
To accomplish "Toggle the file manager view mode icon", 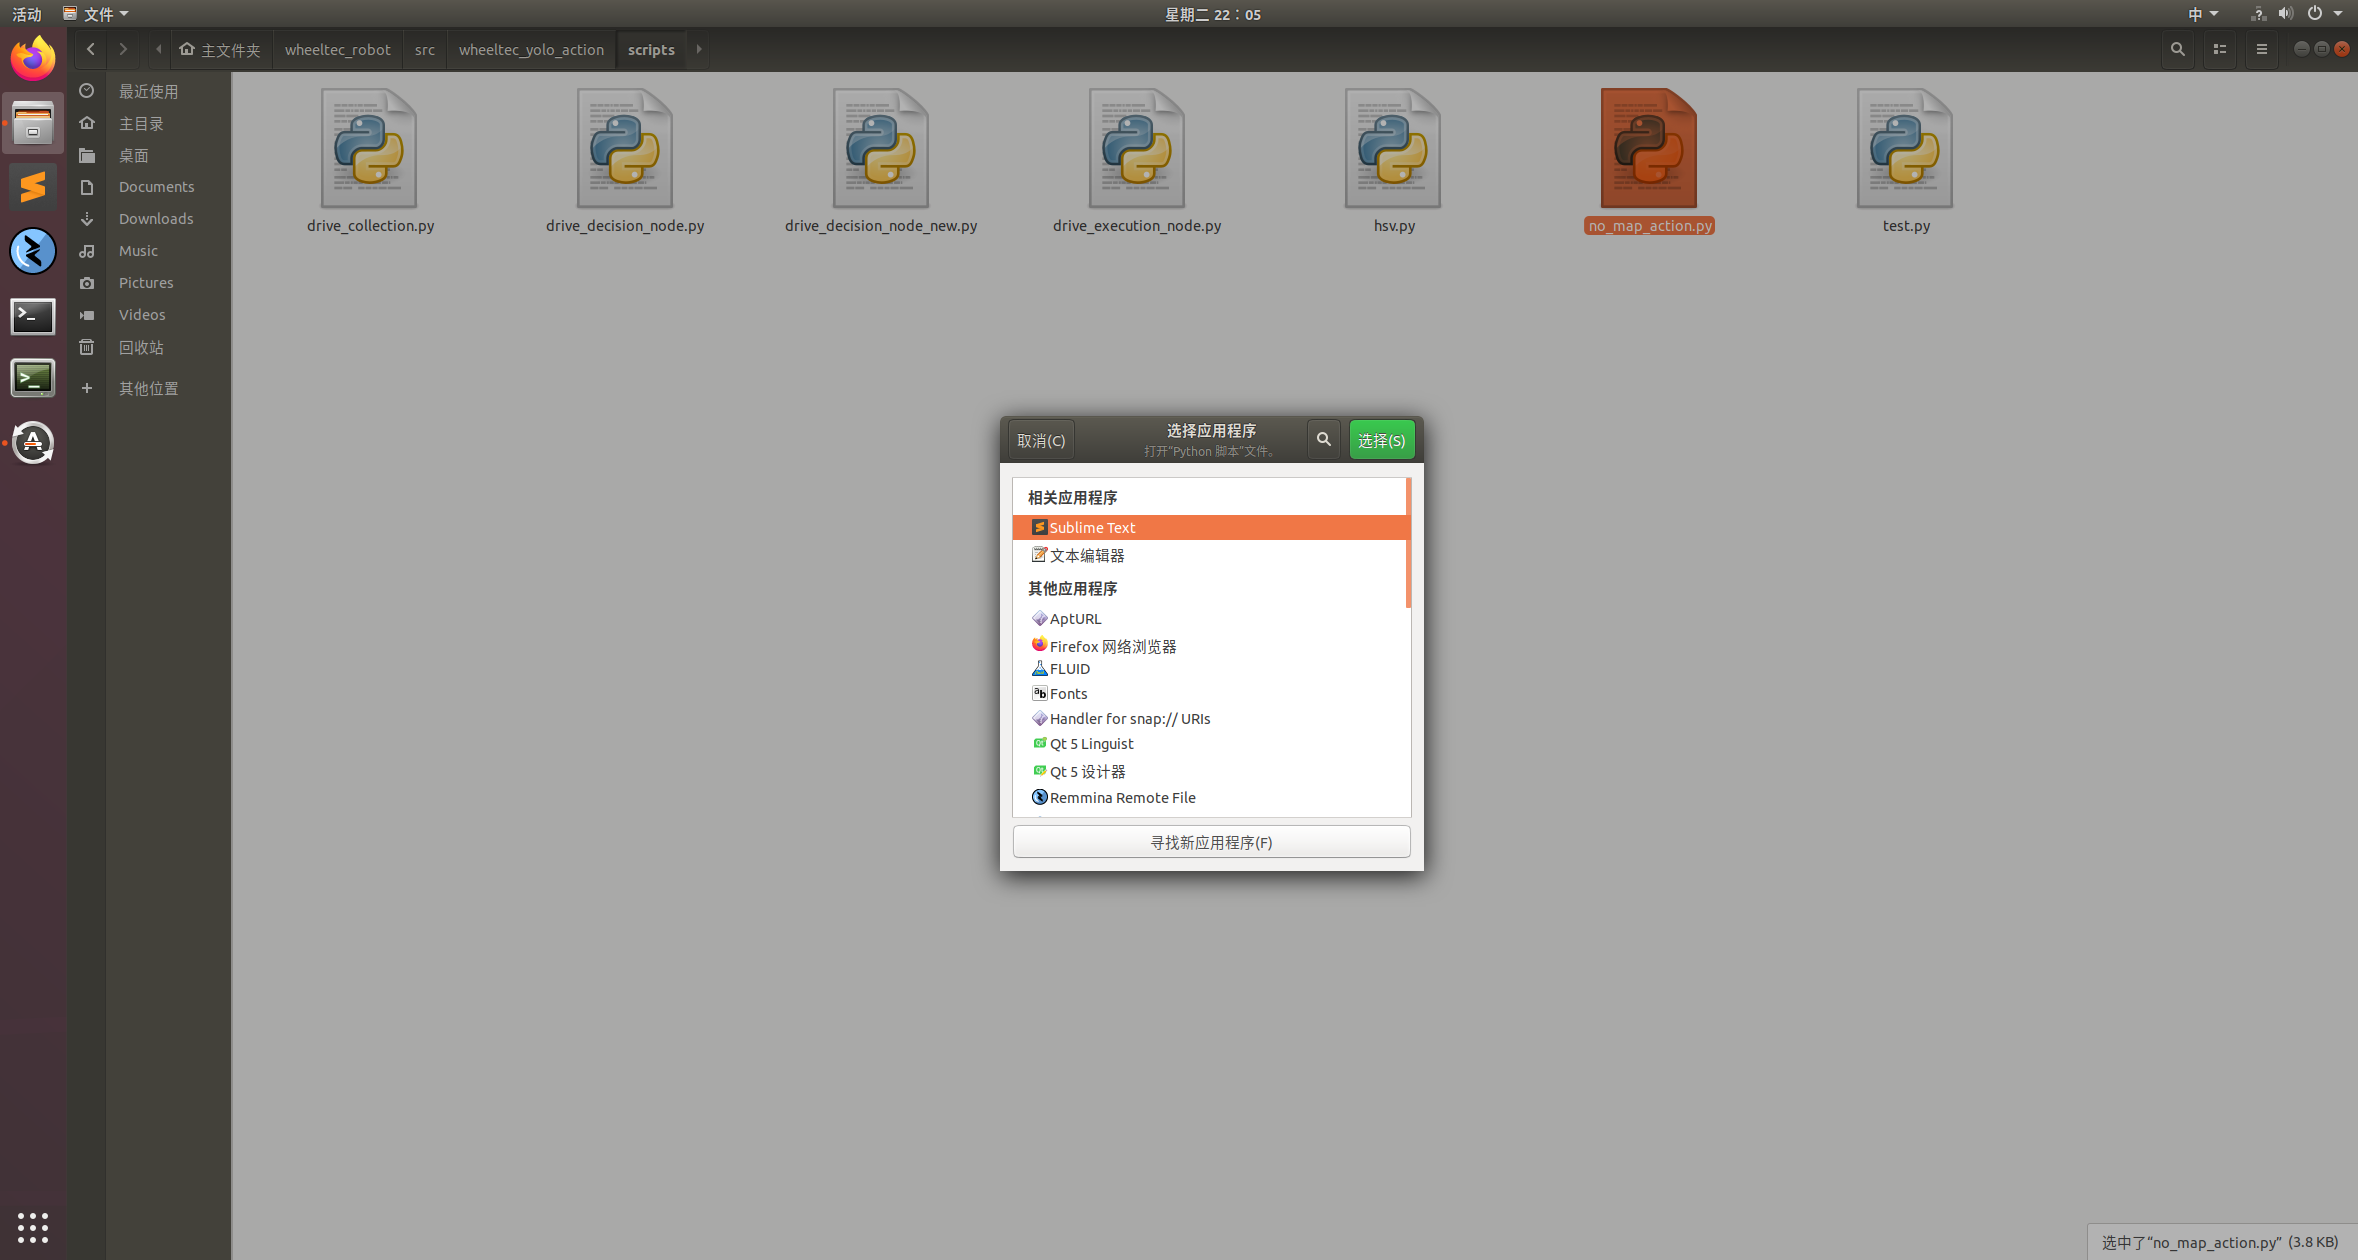I will (x=2220, y=49).
